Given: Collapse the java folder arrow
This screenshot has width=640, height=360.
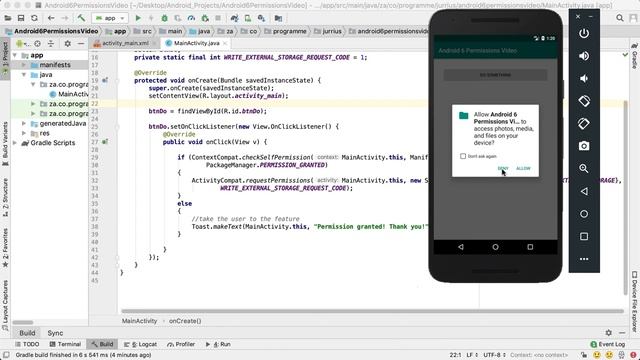Looking at the screenshot, I should [24, 75].
